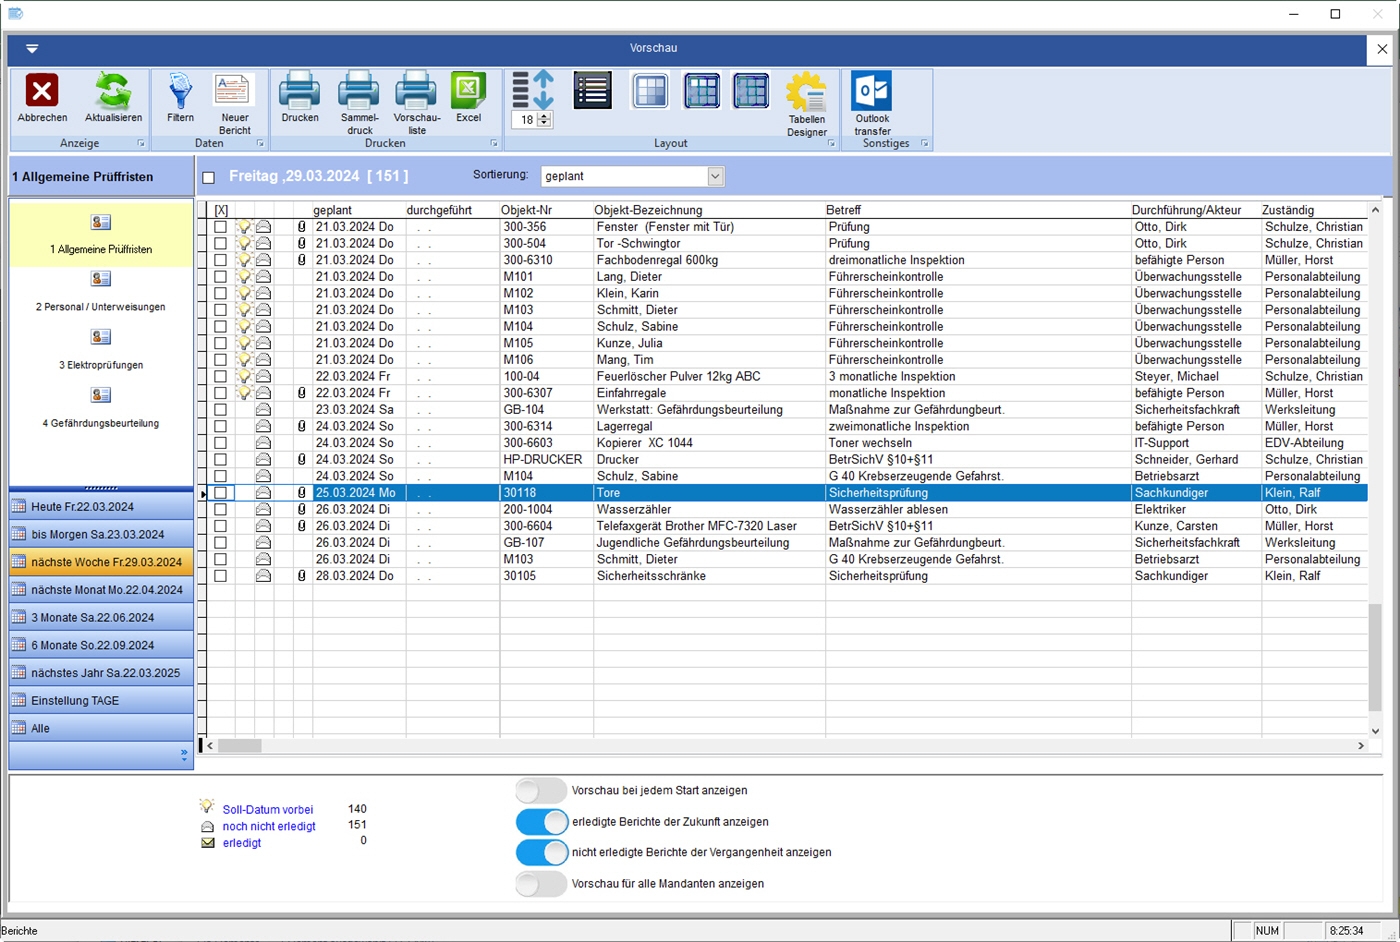Open the Sortierung dropdown
This screenshot has height=942, width=1400.
tap(715, 176)
